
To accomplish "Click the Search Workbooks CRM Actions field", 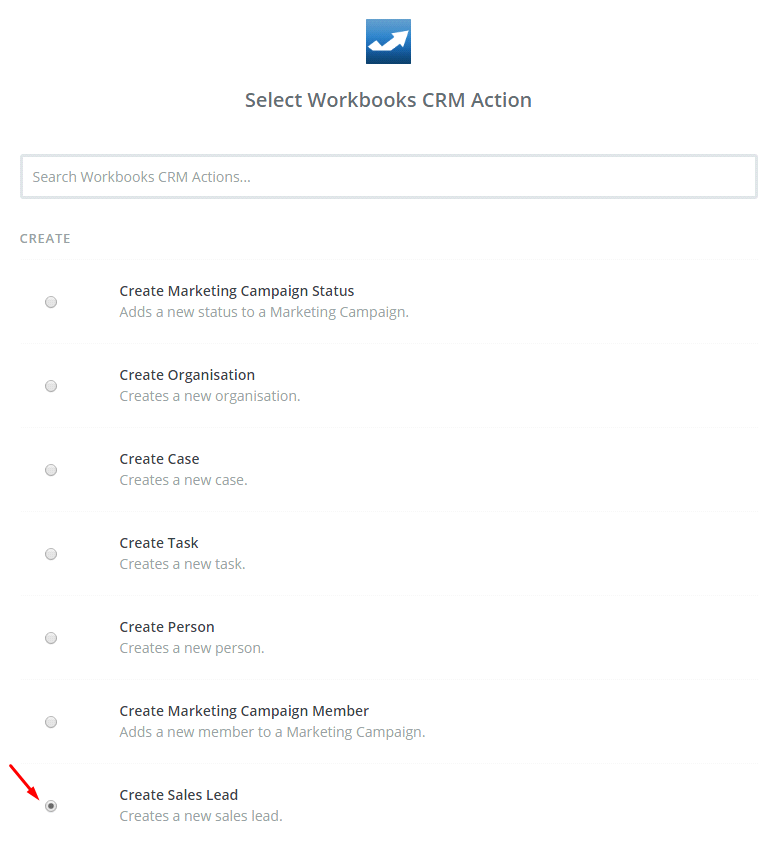I will [388, 177].
